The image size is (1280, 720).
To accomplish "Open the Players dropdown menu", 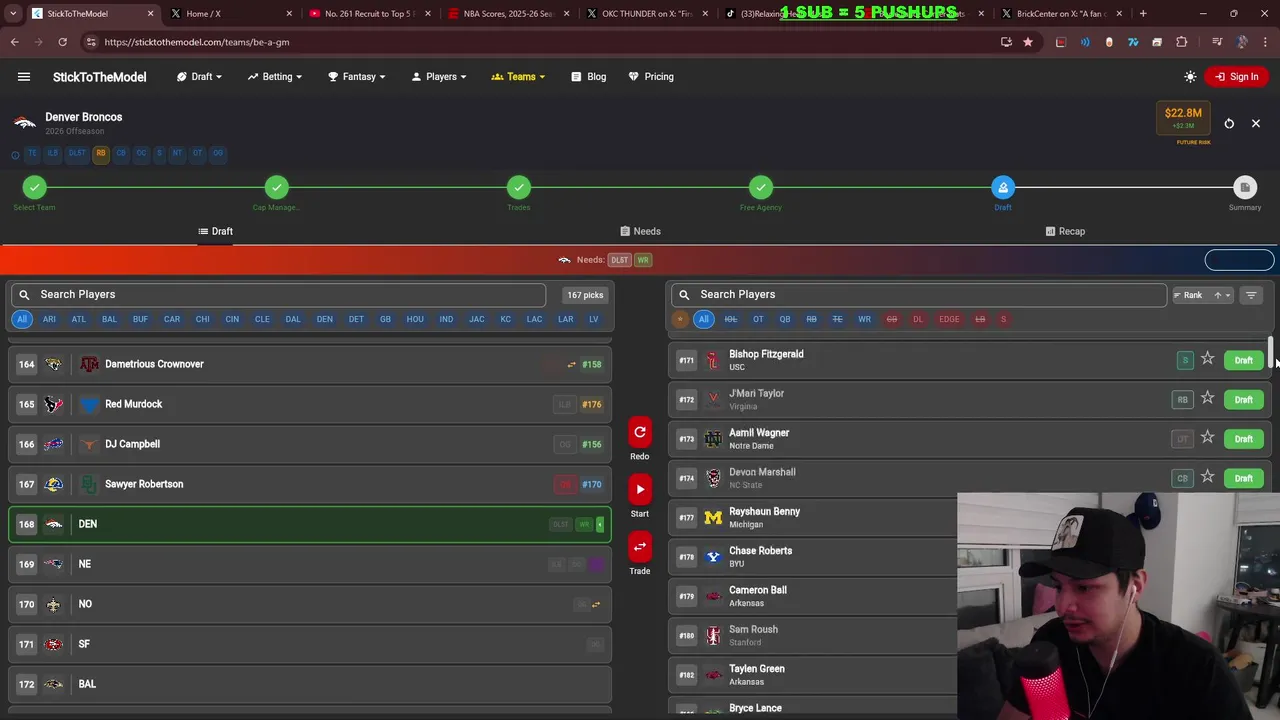I will [439, 77].
